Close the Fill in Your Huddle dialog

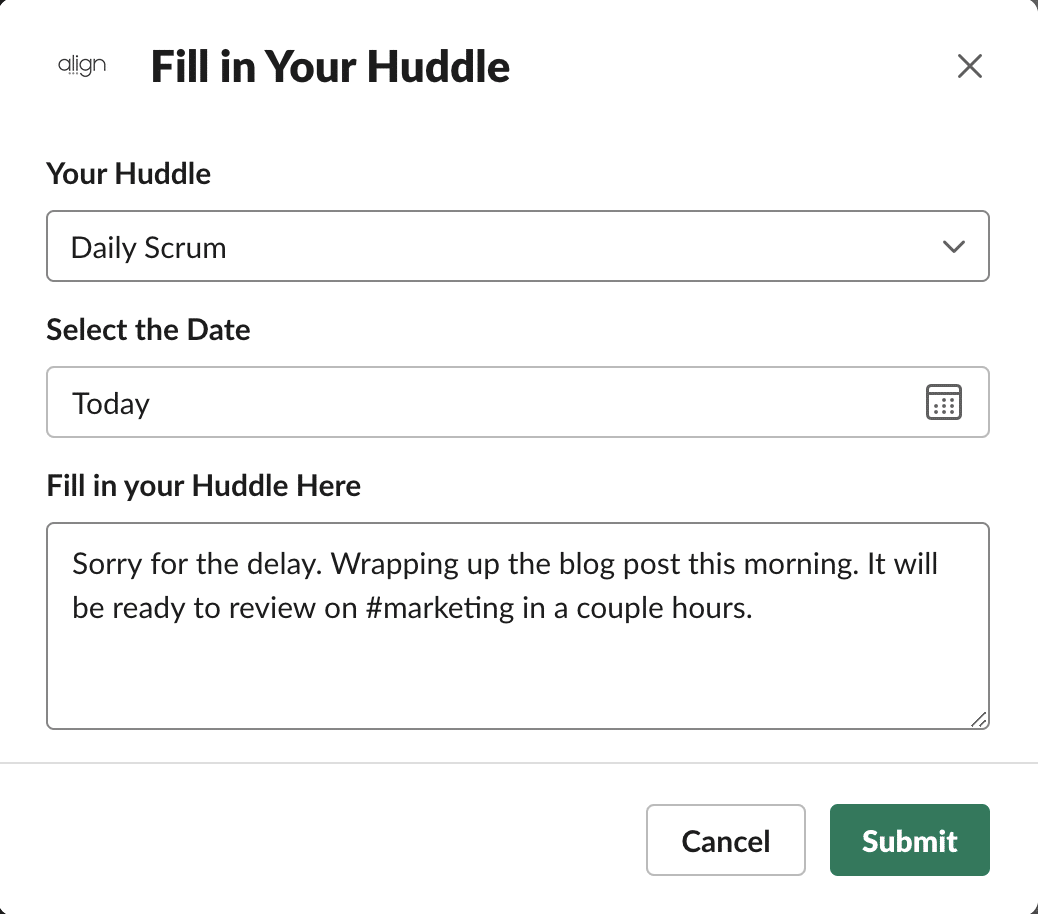click(x=969, y=67)
